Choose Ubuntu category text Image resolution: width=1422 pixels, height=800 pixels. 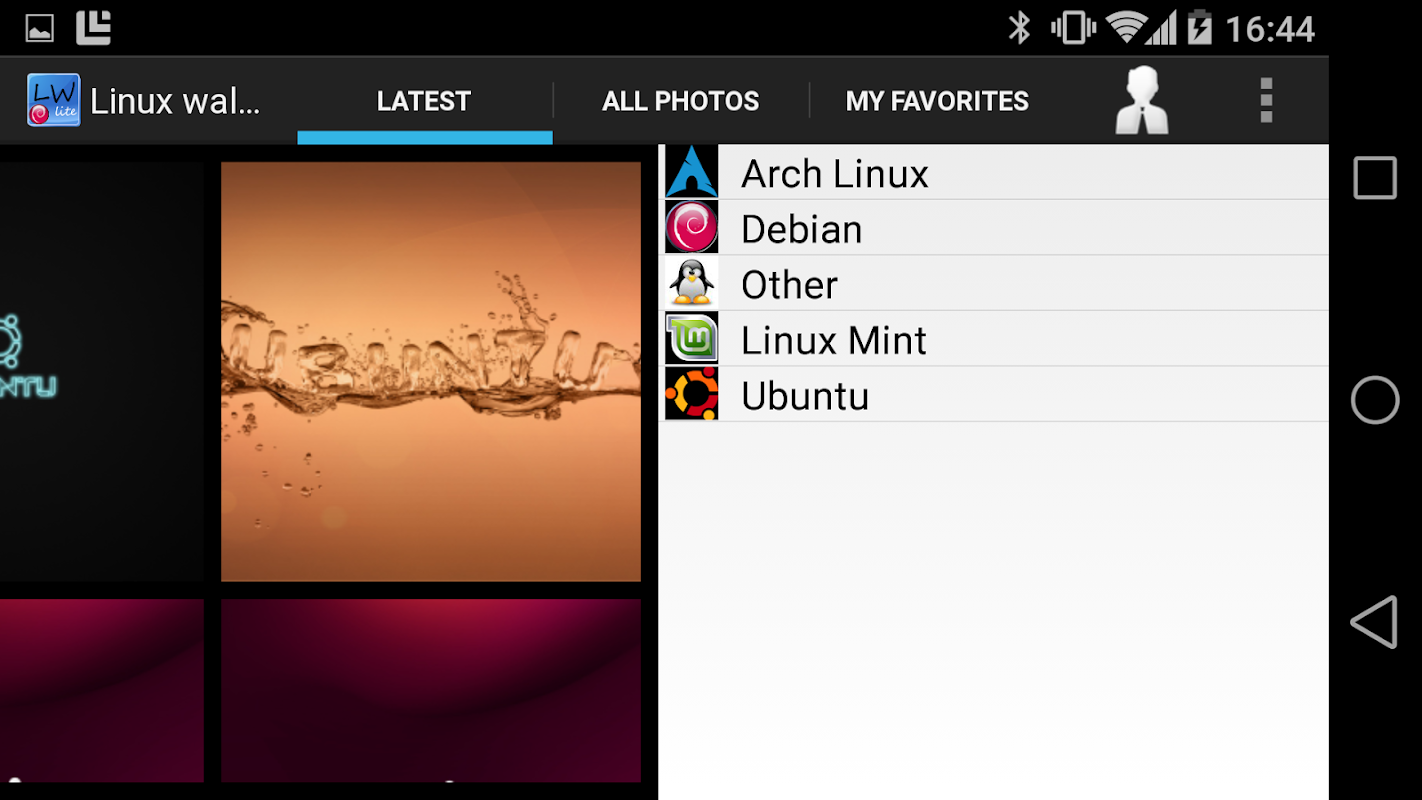click(x=805, y=396)
